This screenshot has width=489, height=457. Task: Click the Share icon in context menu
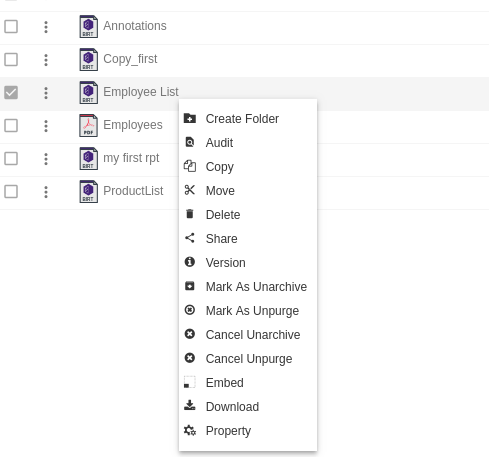(190, 238)
